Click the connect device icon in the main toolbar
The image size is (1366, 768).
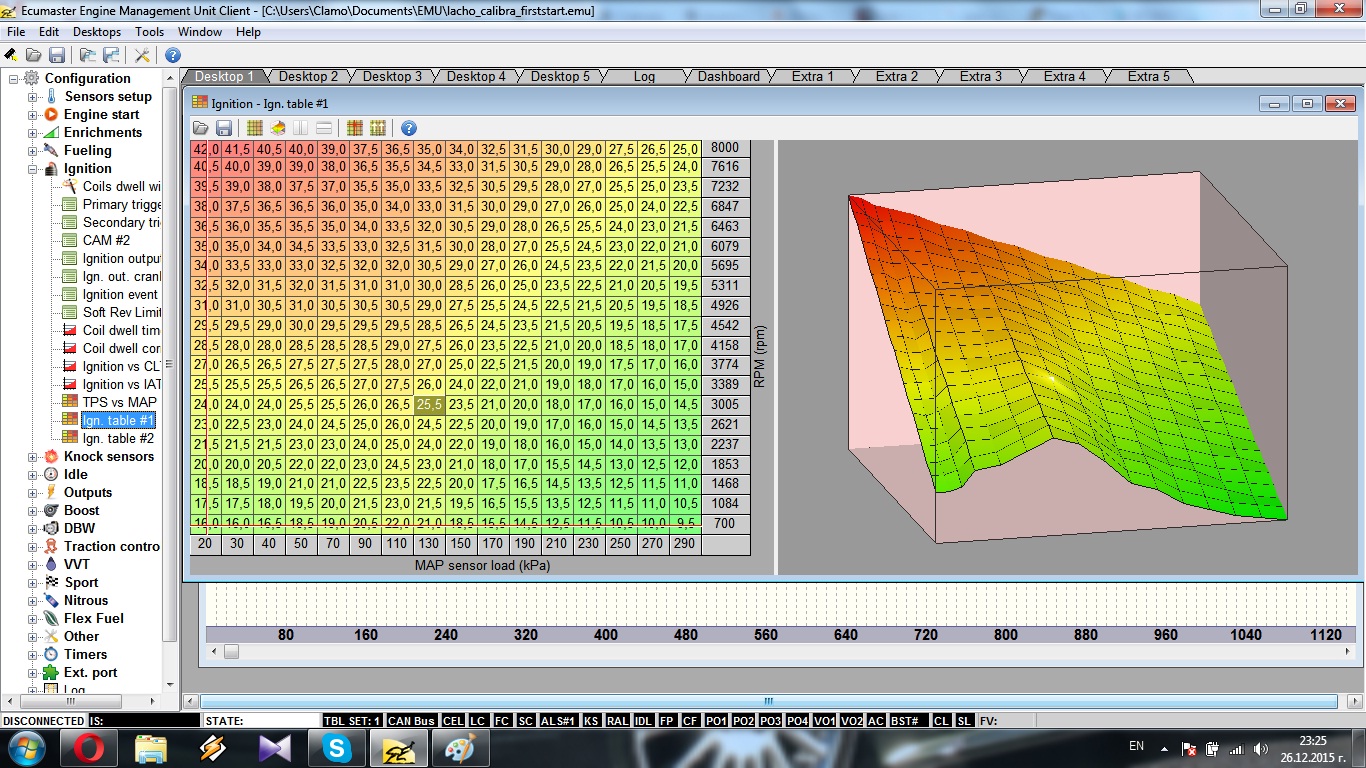[x=11, y=55]
